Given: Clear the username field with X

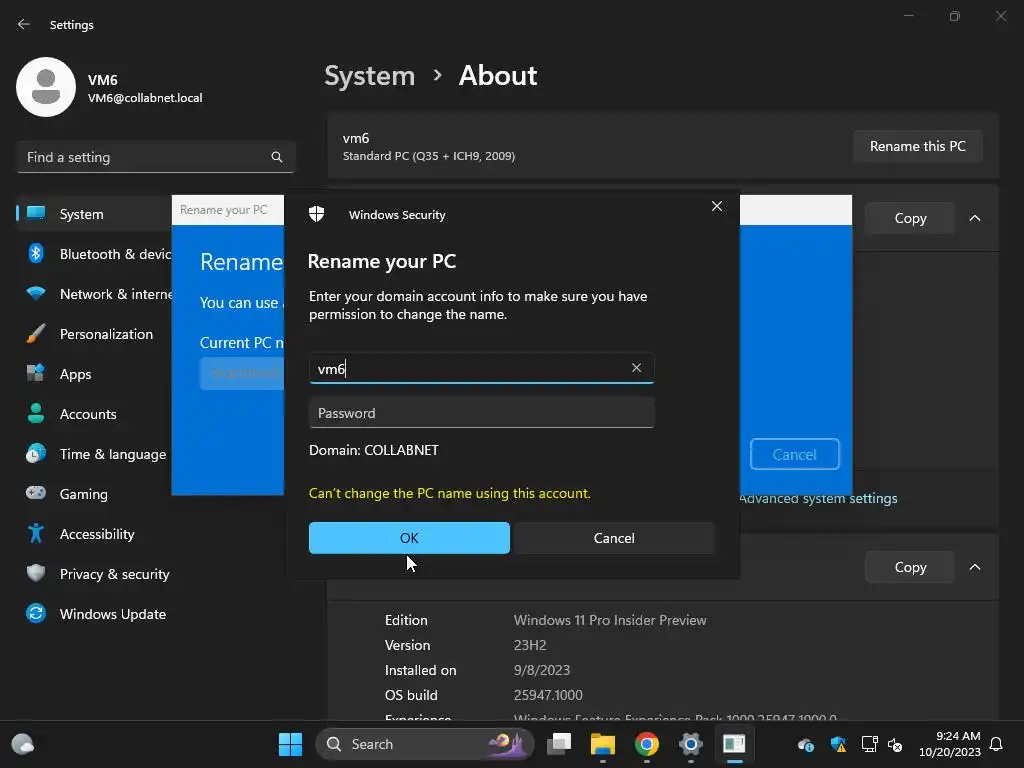Looking at the screenshot, I should click(x=636, y=368).
